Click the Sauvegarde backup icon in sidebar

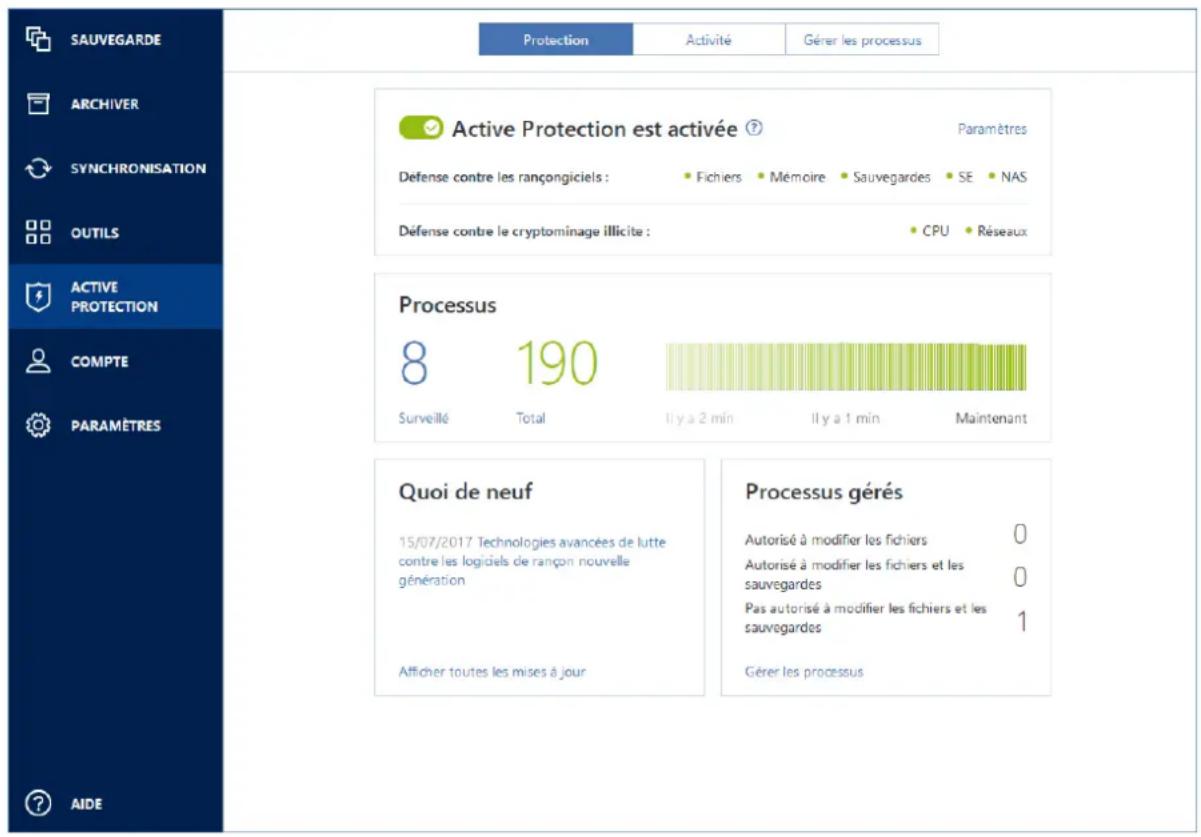tap(37, 40)
